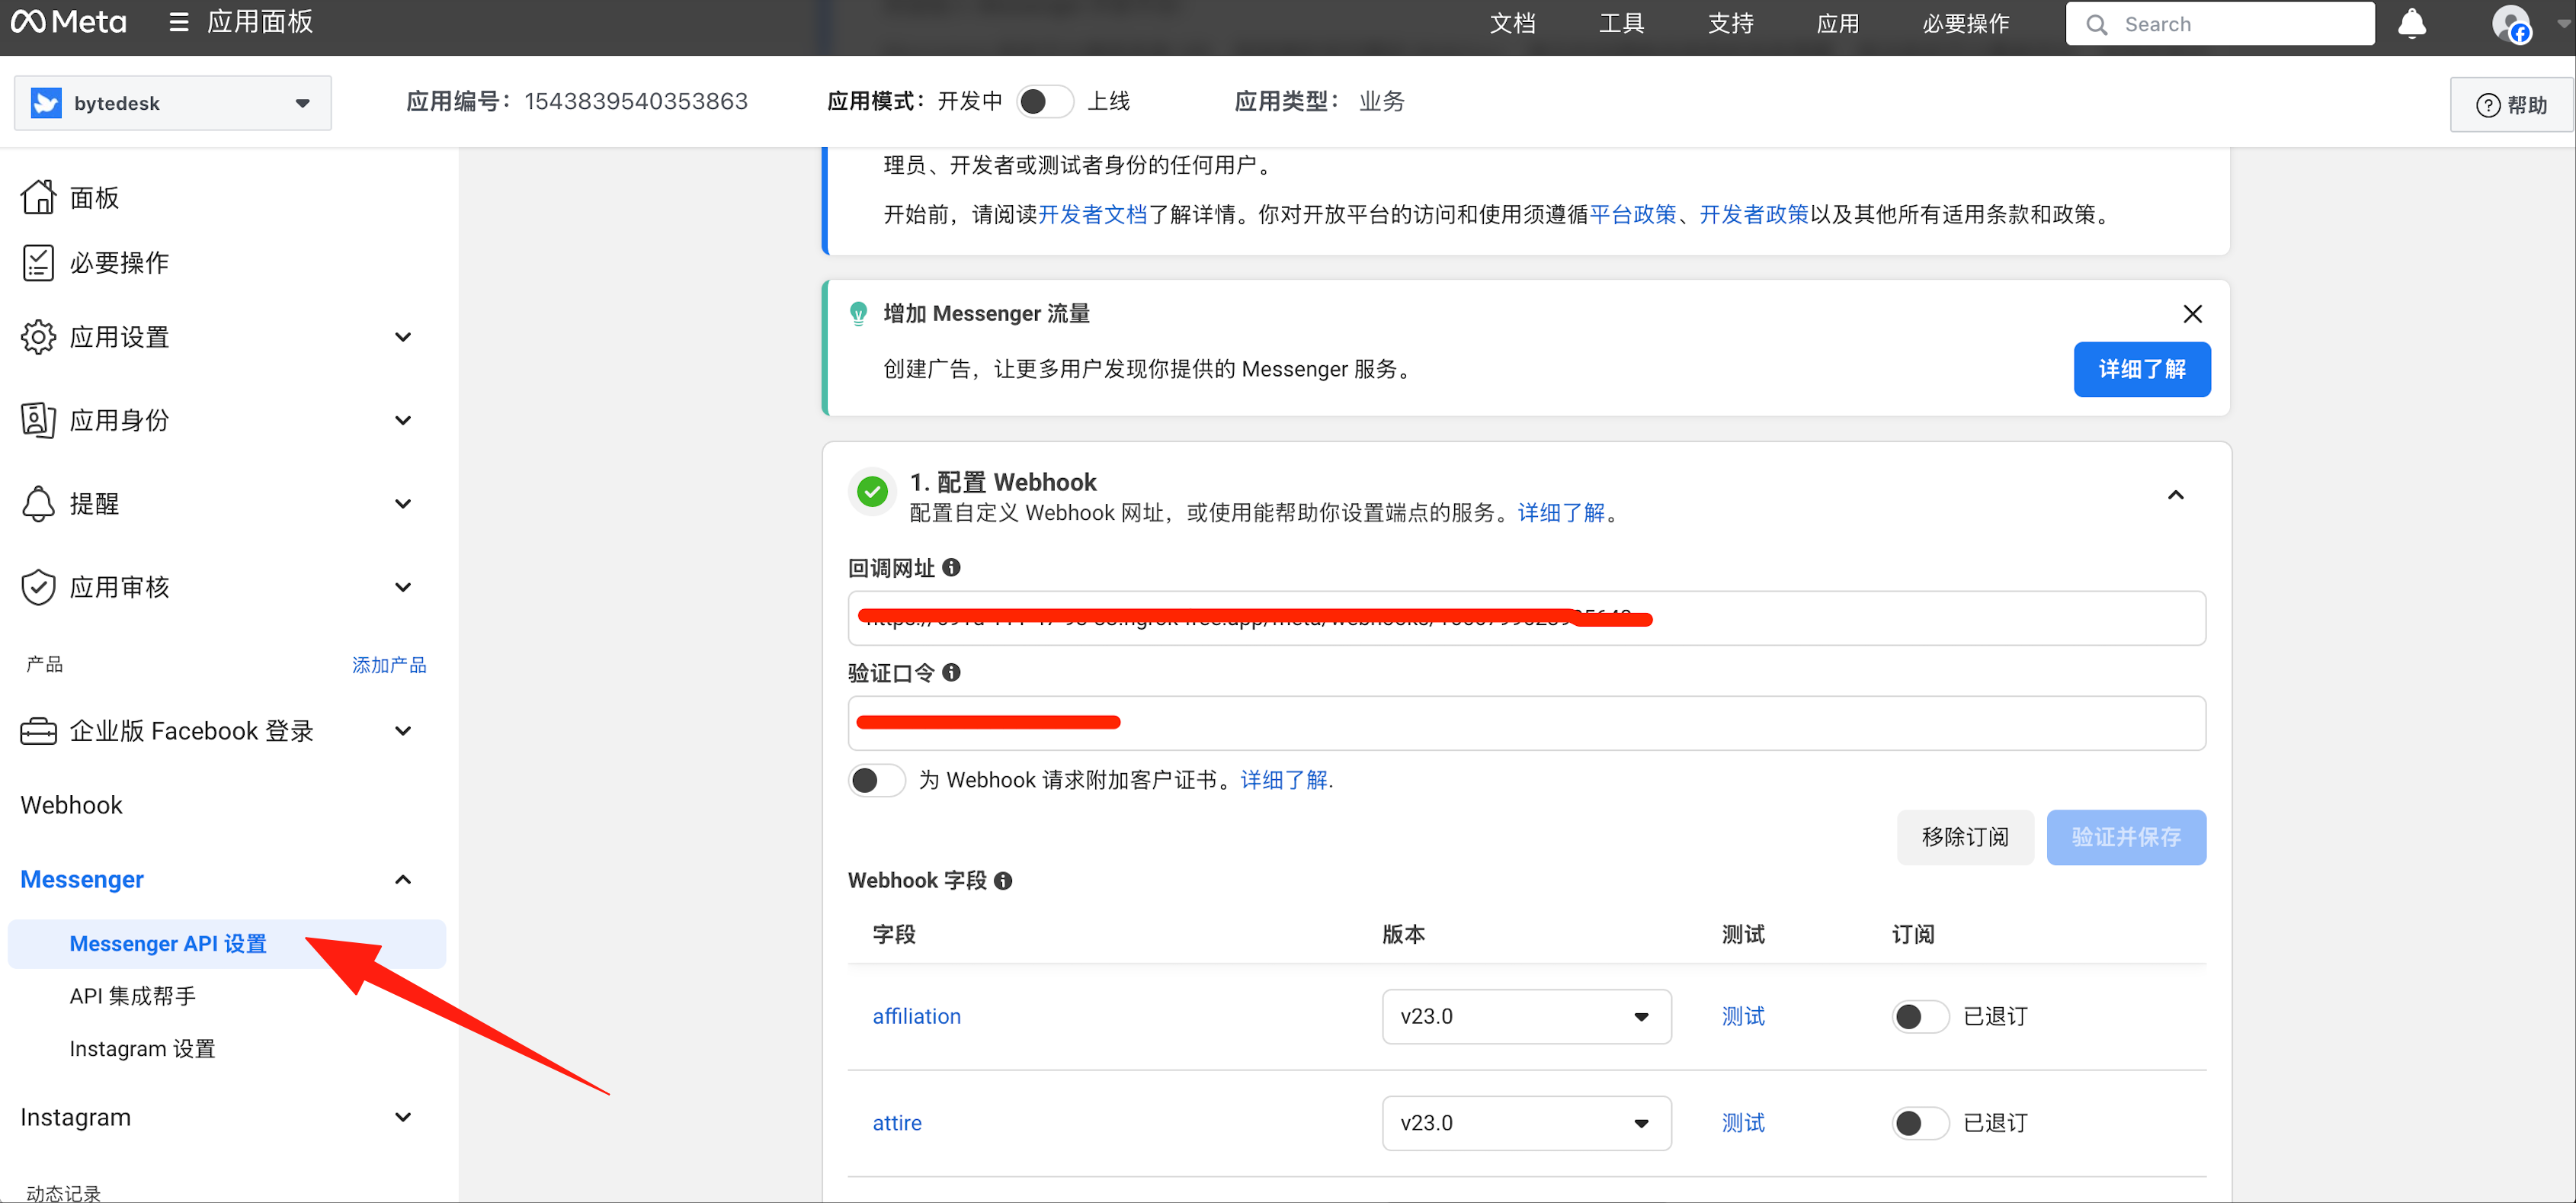Click the notifications bell icon
The width and height of the screenshot is (2576, 1203).
[2411, 24]
